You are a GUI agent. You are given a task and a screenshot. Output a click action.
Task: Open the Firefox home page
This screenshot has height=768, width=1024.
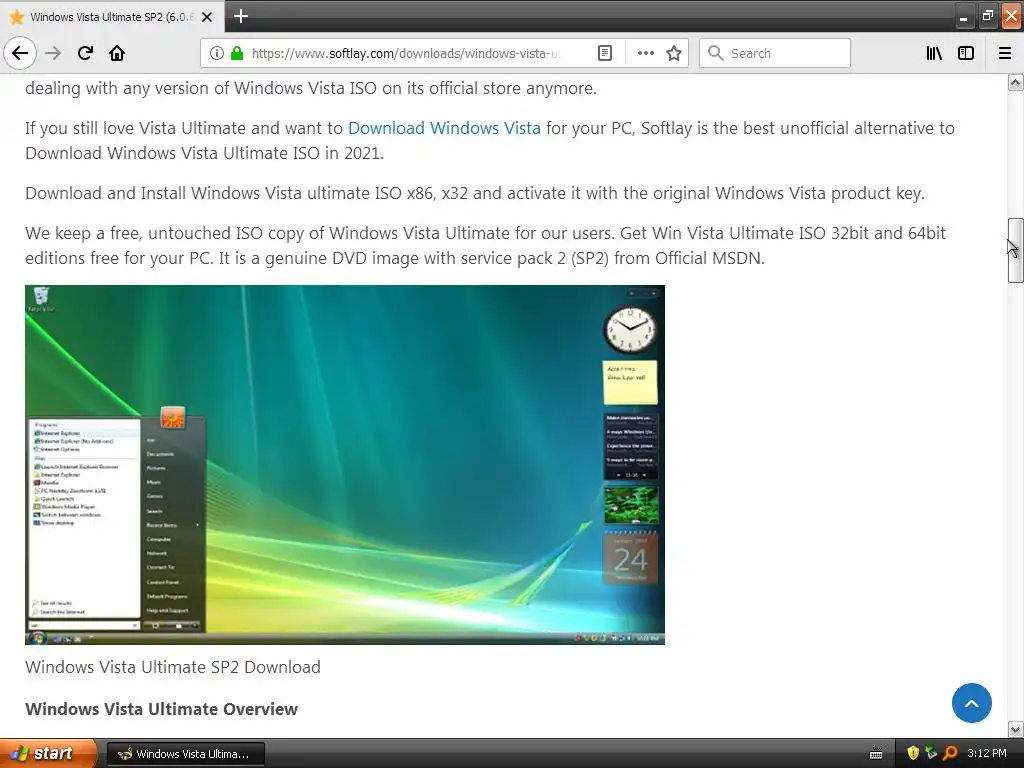[117, 53]
